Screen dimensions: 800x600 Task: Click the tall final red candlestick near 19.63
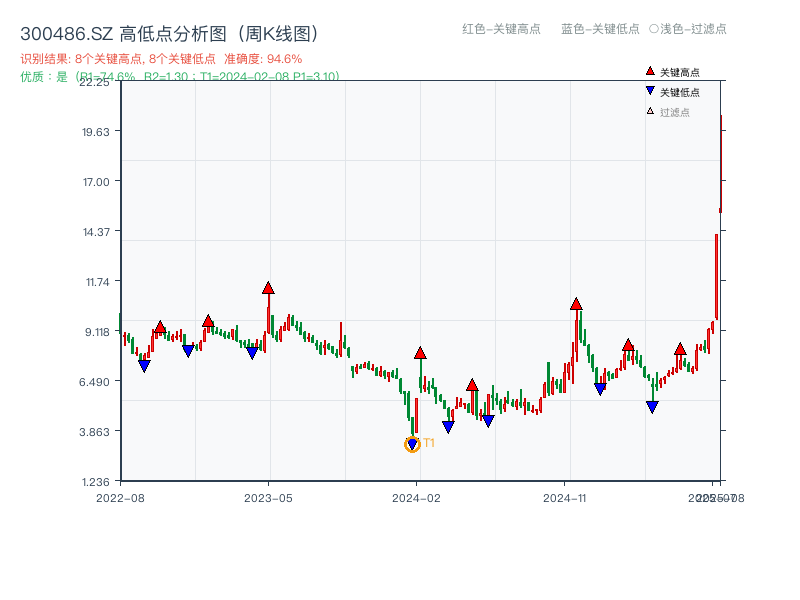pyautogui.click(x=721, y=163)
